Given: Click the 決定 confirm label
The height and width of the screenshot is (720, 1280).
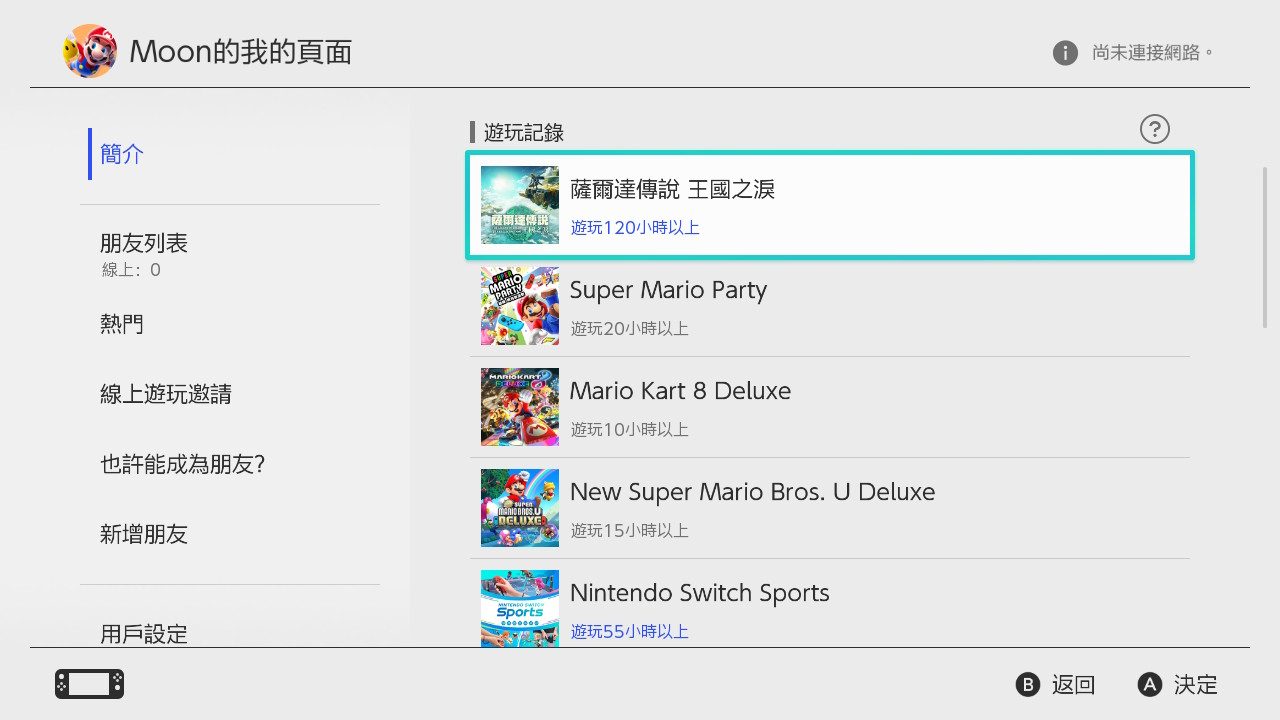Looking at the screenshot, I should click(1195, 685).
